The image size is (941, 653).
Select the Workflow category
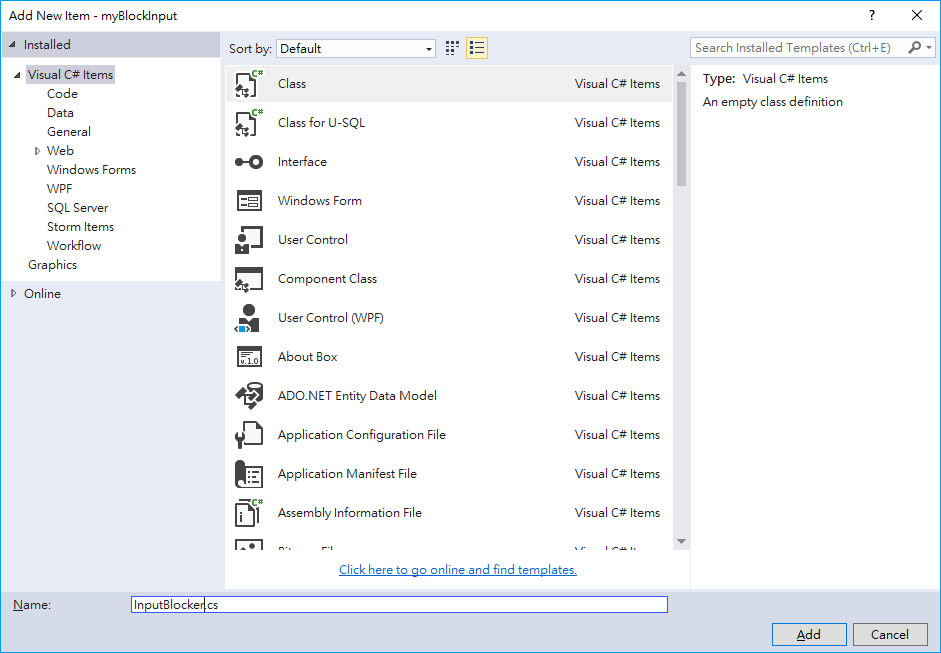[74, 246]
